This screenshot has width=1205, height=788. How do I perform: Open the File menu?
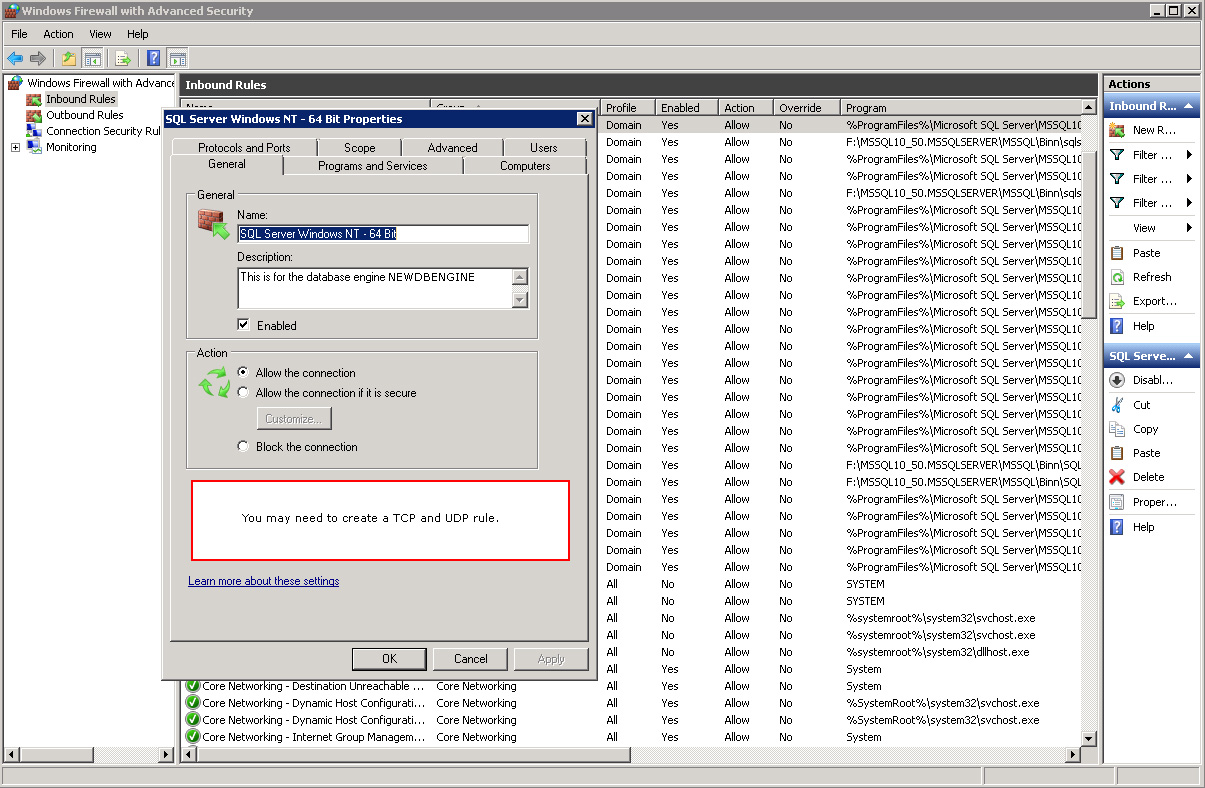point(19,34)
